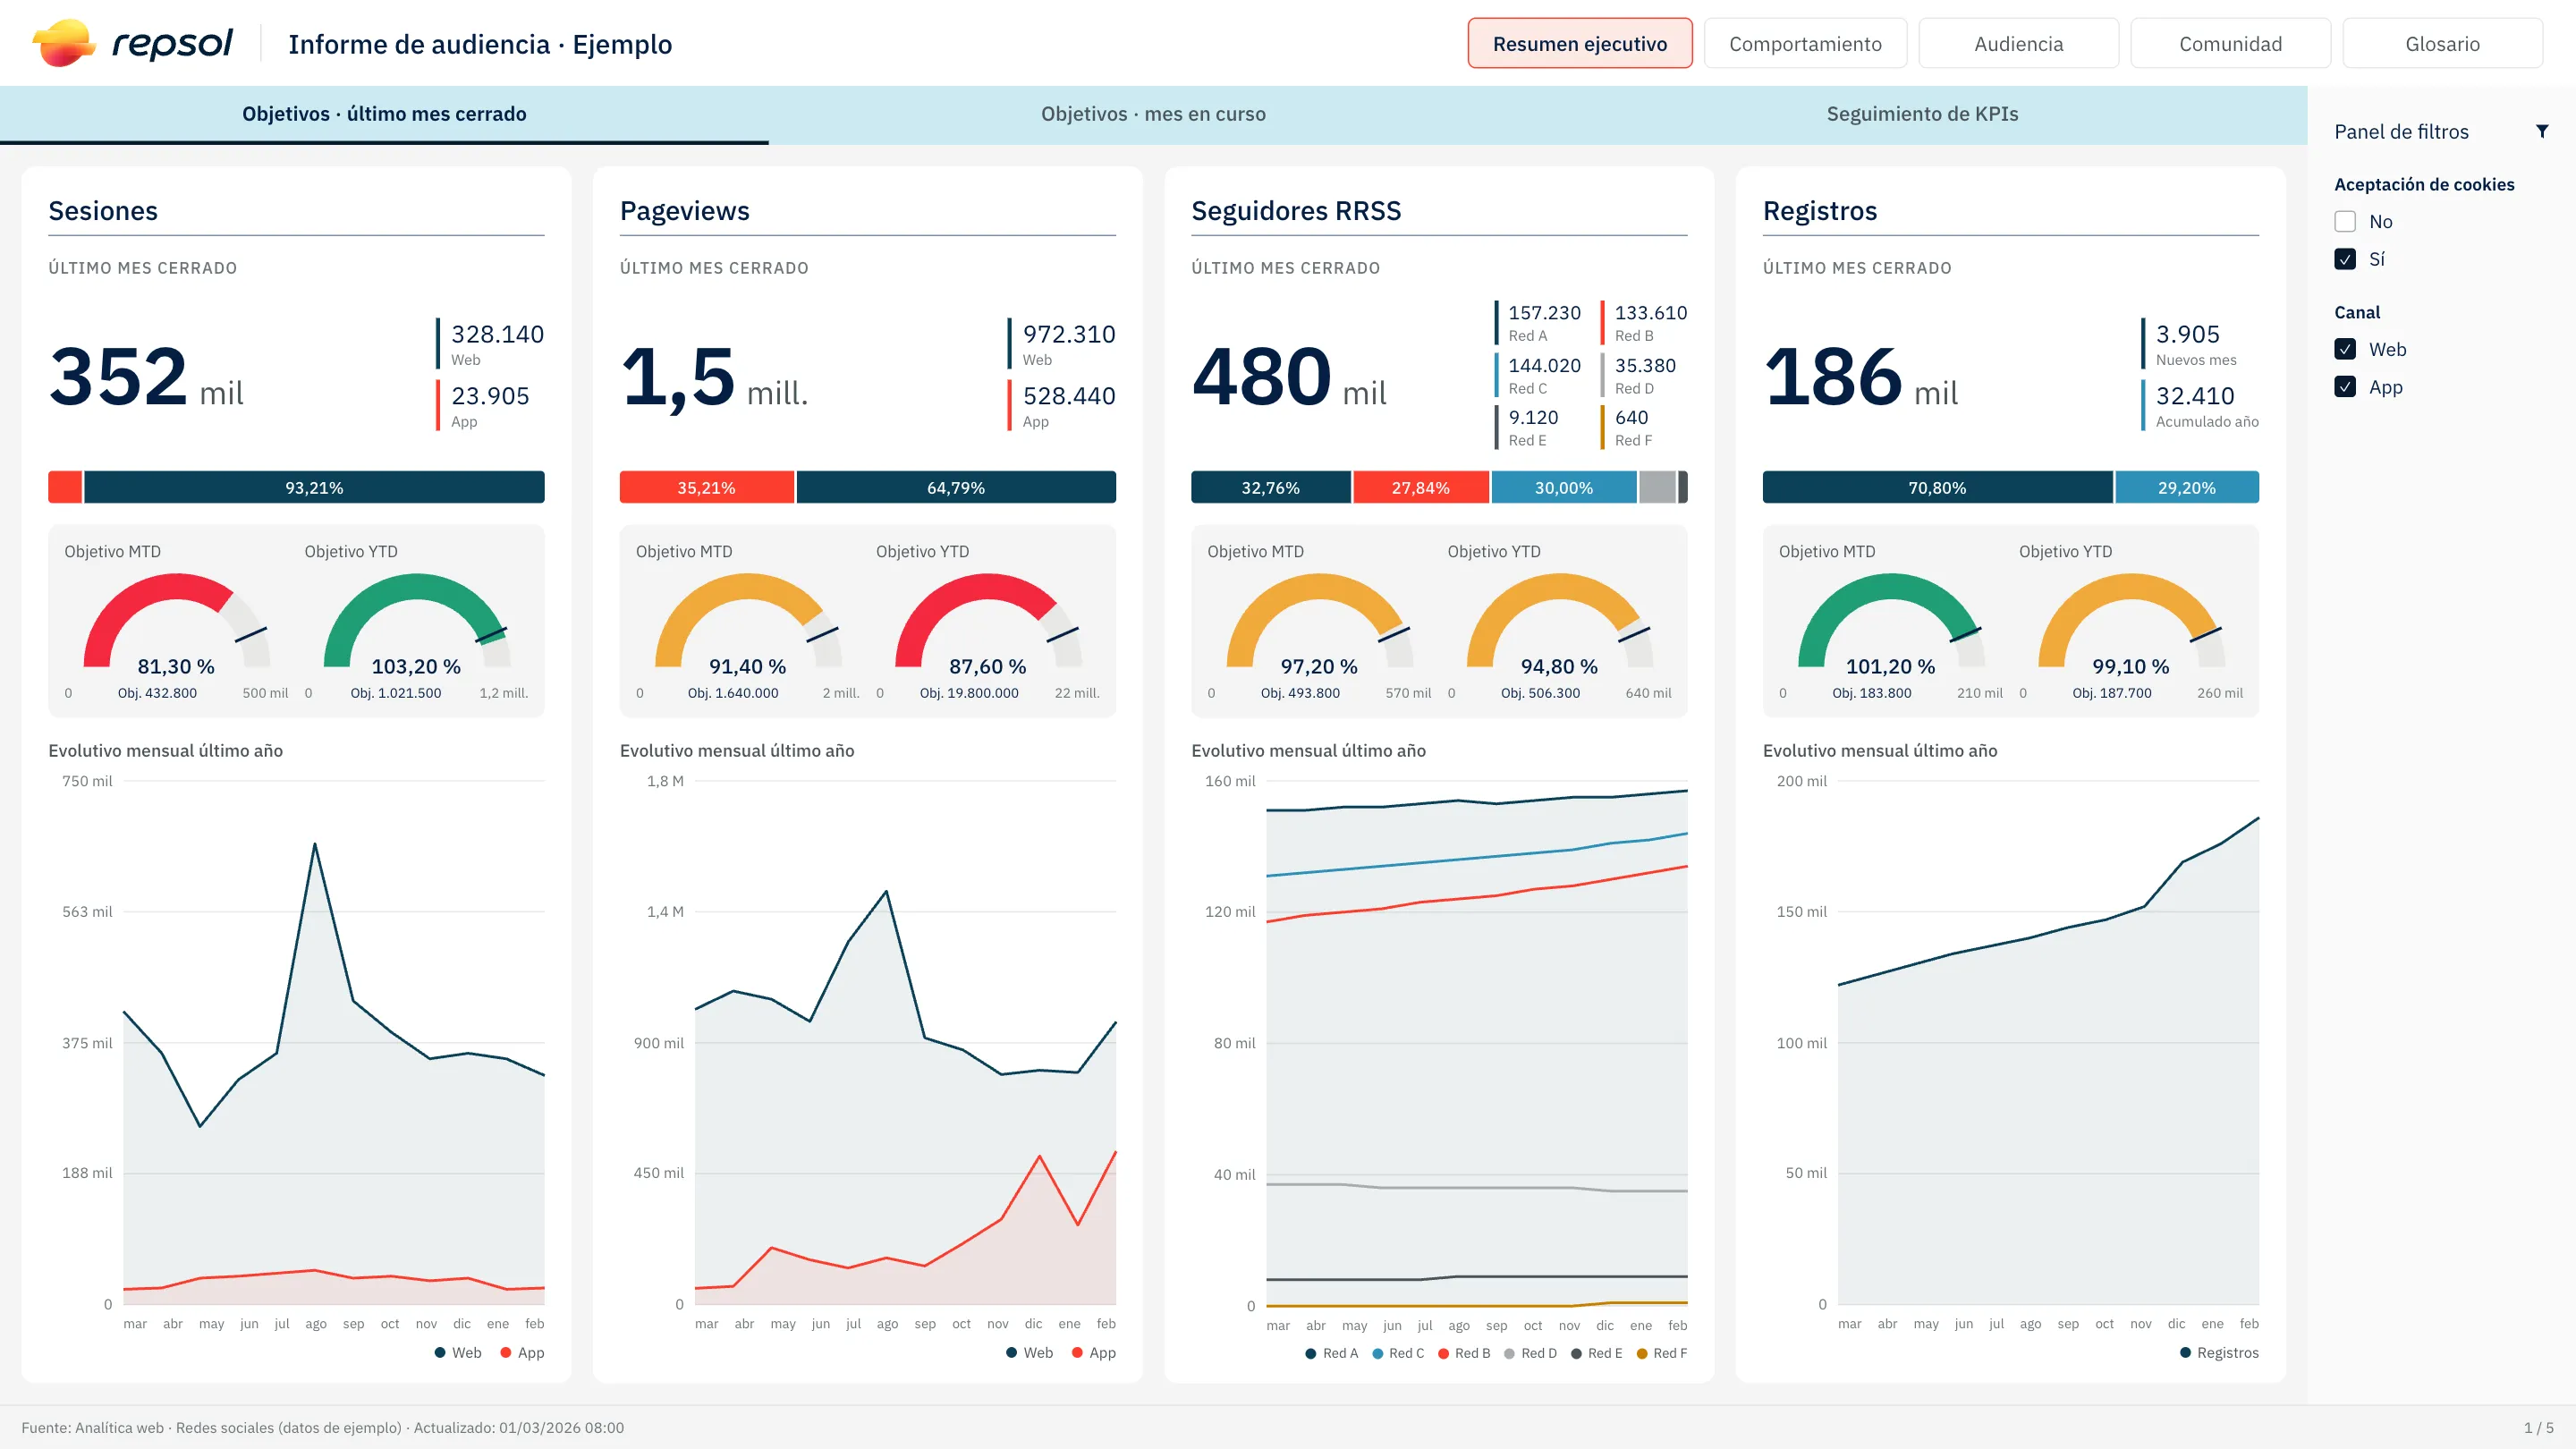Click the 27,84% Seguidores bar segment
Viewport: 2576px width, 1449px height.
(1420, 487)
